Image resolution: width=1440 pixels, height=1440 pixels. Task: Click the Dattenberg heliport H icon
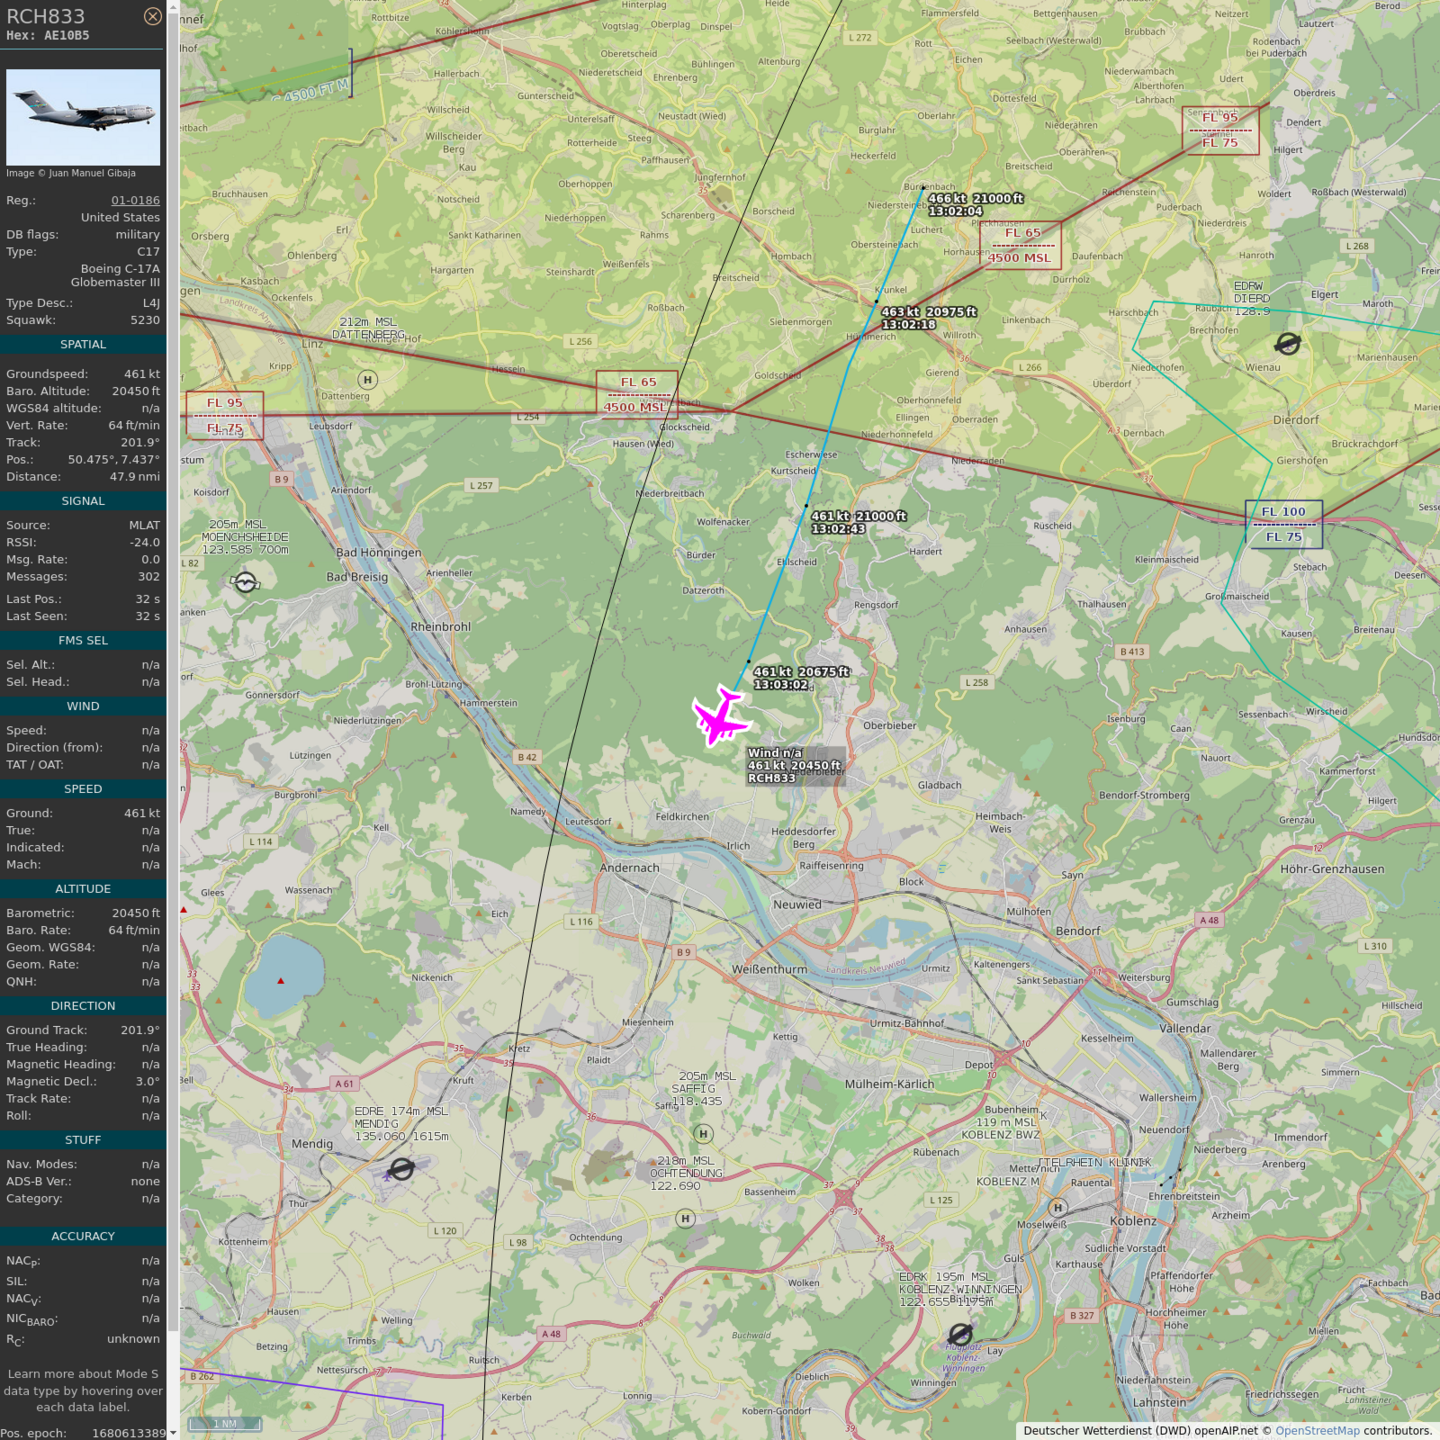pyautogui.click(x=368, y=380)
